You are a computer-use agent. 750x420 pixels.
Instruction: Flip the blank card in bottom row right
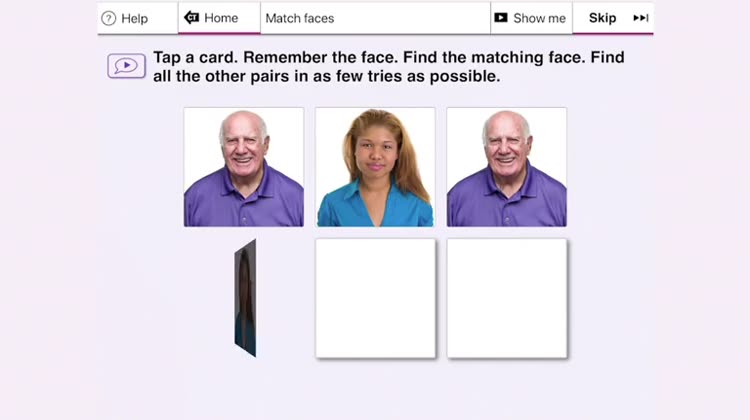[x=507, y=298]
